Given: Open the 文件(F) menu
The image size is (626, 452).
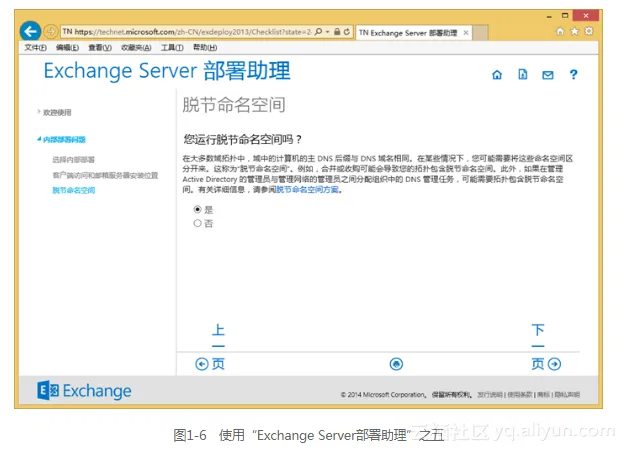Looking at the screenshot, I should (35, 47).
